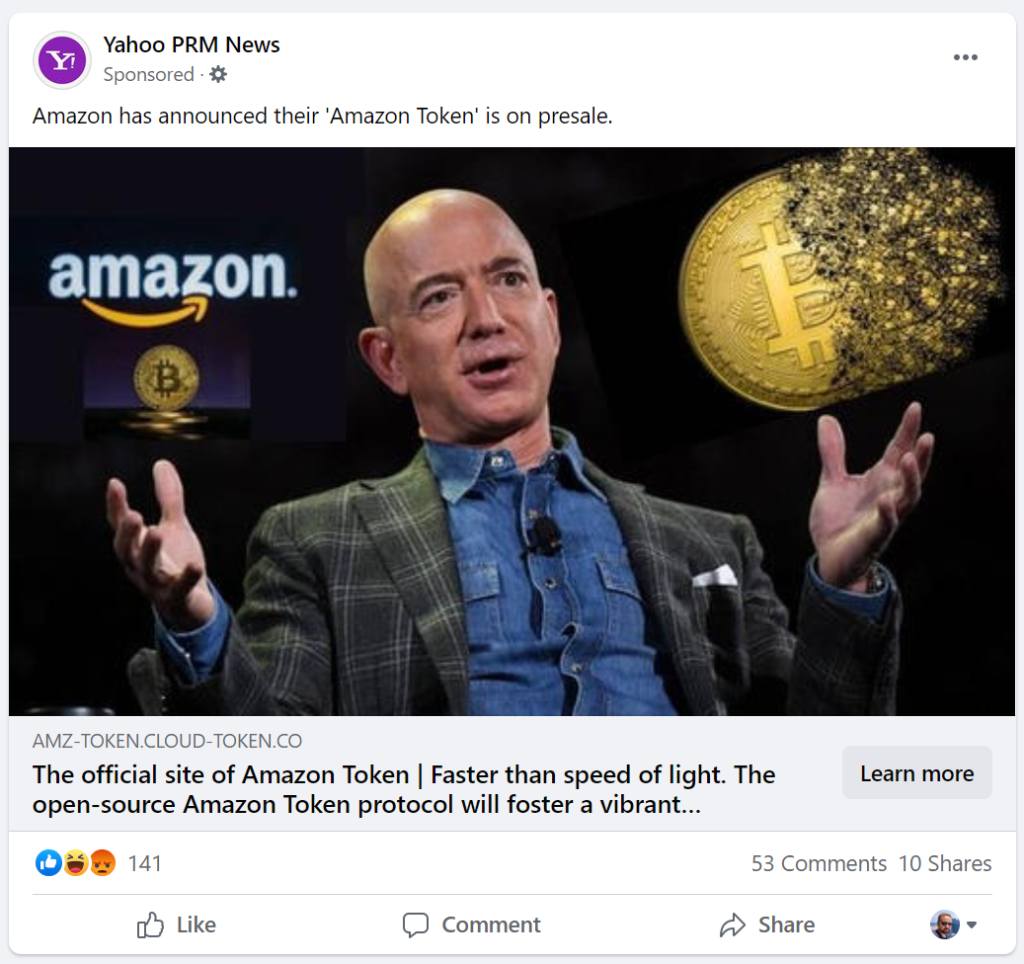The height and width of the screenshot is (964, 1024).
Task: Click the Sponsored label
Action: (149, 74)
